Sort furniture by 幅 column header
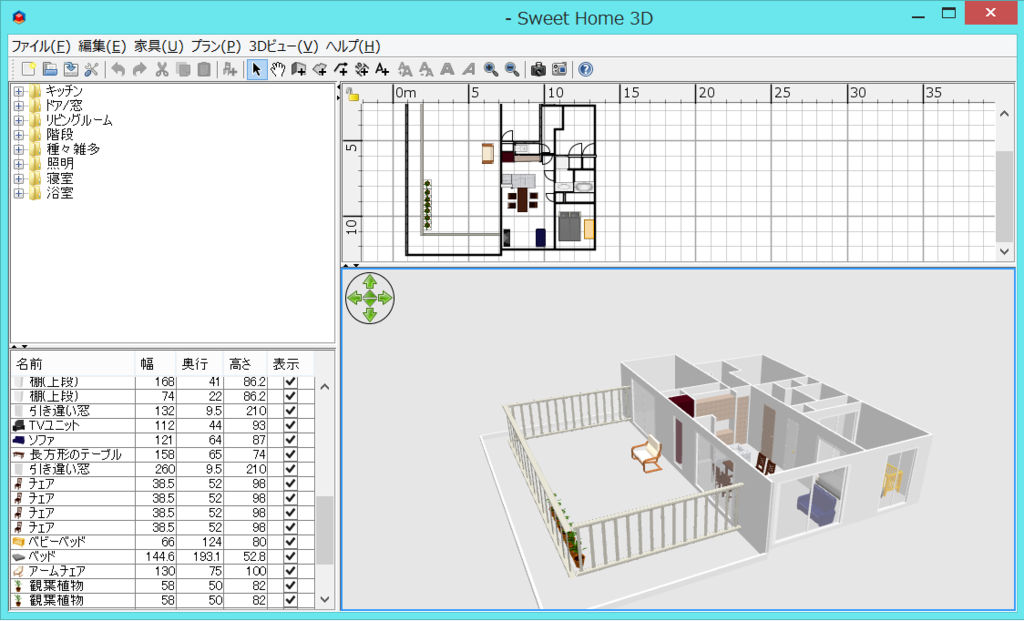The image size is (1024, 621). coord(155,364)
